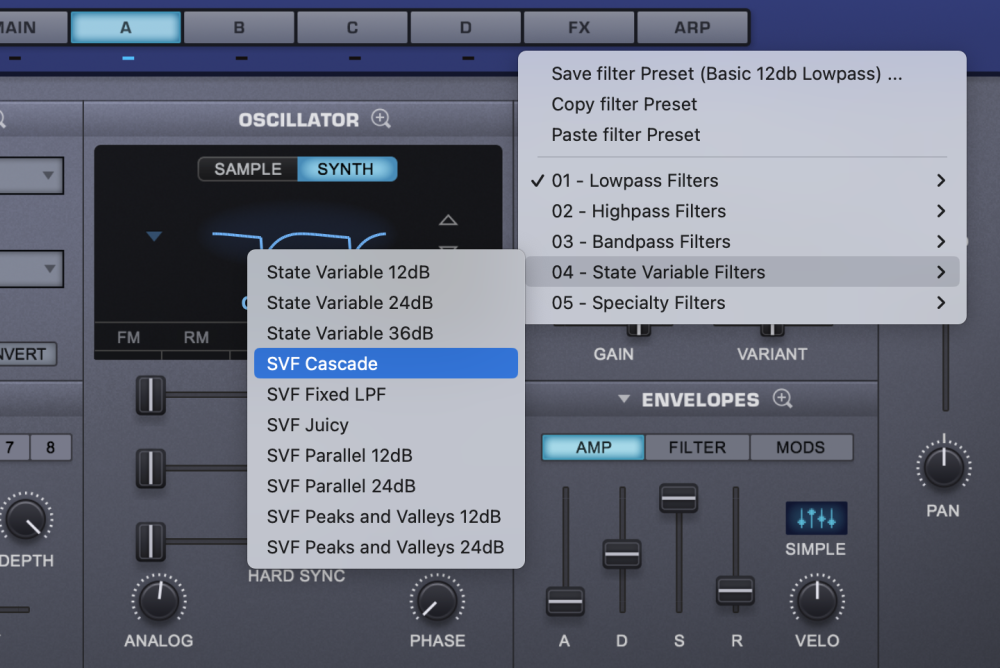This screenshot has width=1000, height=668.
Task: Click the down arrow waveform stepper
Action: coord(448,247)
